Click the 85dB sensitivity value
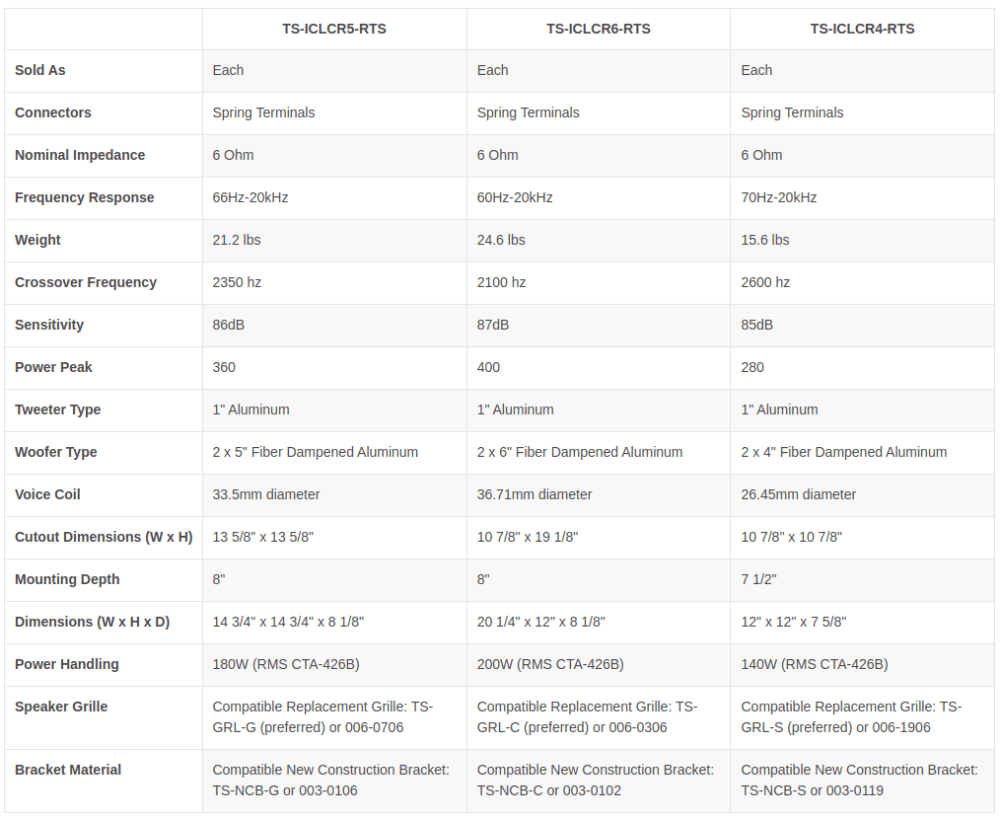 [756, 325]
